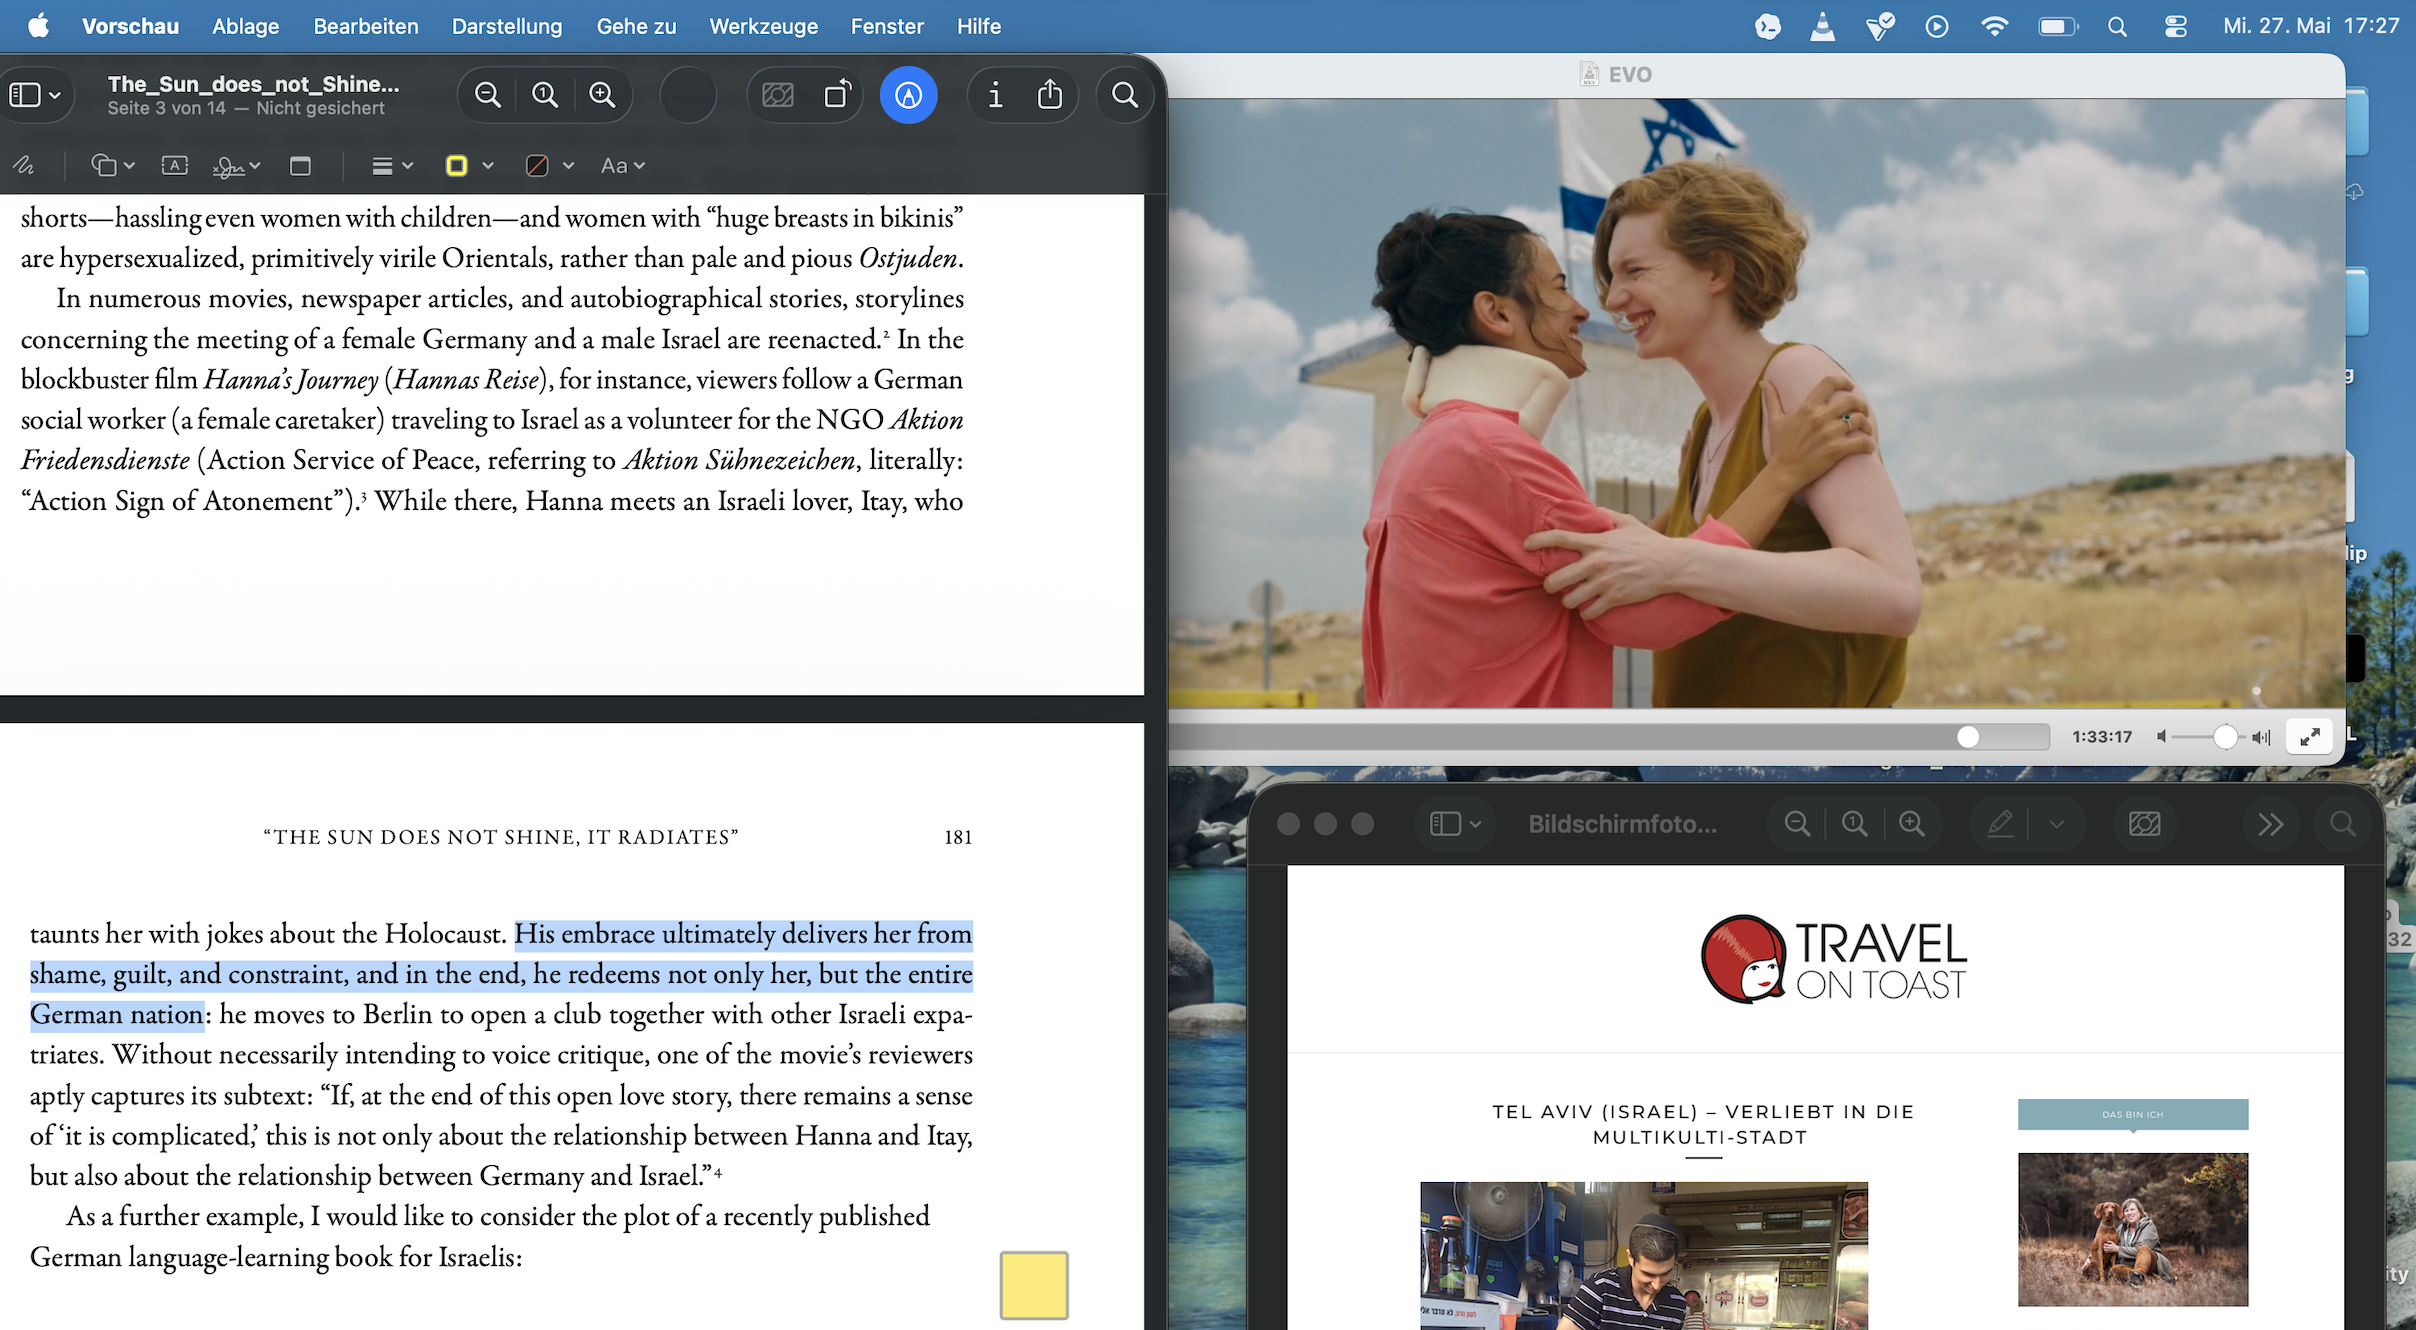Open the Darstellung menu
Image resolution: width=2416 pixels, height=1330 pixels.
[507, 26]
